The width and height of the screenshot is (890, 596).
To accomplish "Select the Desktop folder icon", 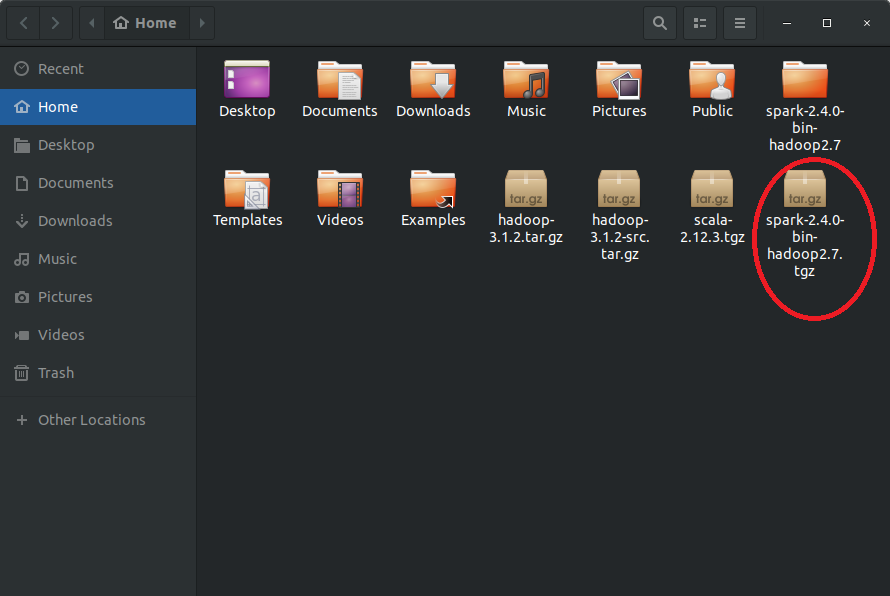I will tap(247, 79).
